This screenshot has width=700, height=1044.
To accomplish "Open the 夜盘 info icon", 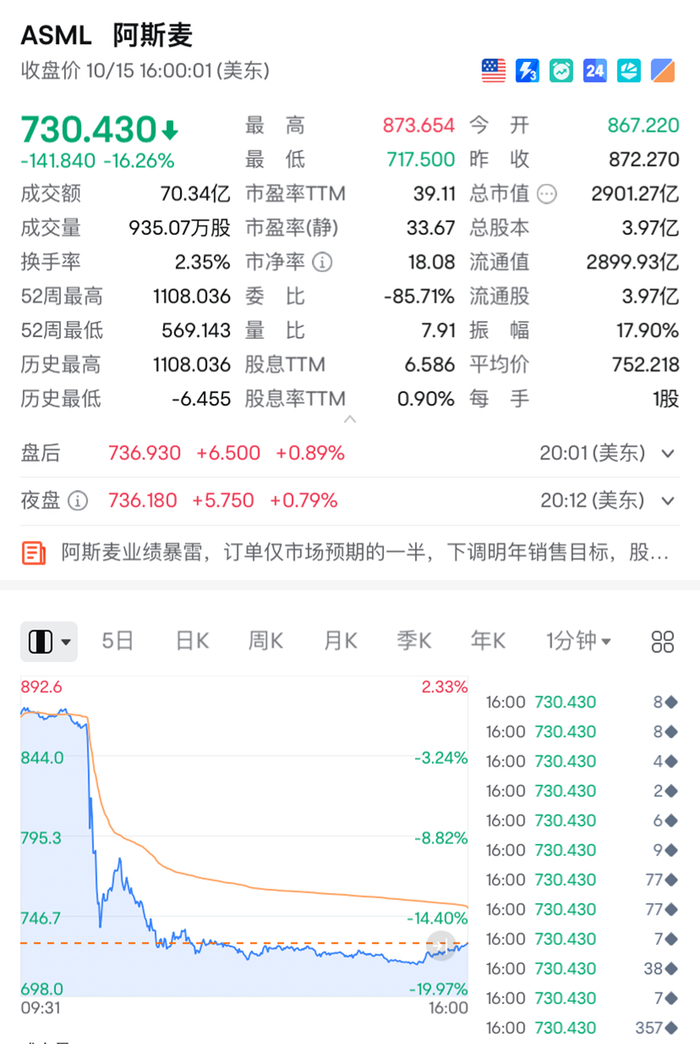I will (x=78, y=500).
